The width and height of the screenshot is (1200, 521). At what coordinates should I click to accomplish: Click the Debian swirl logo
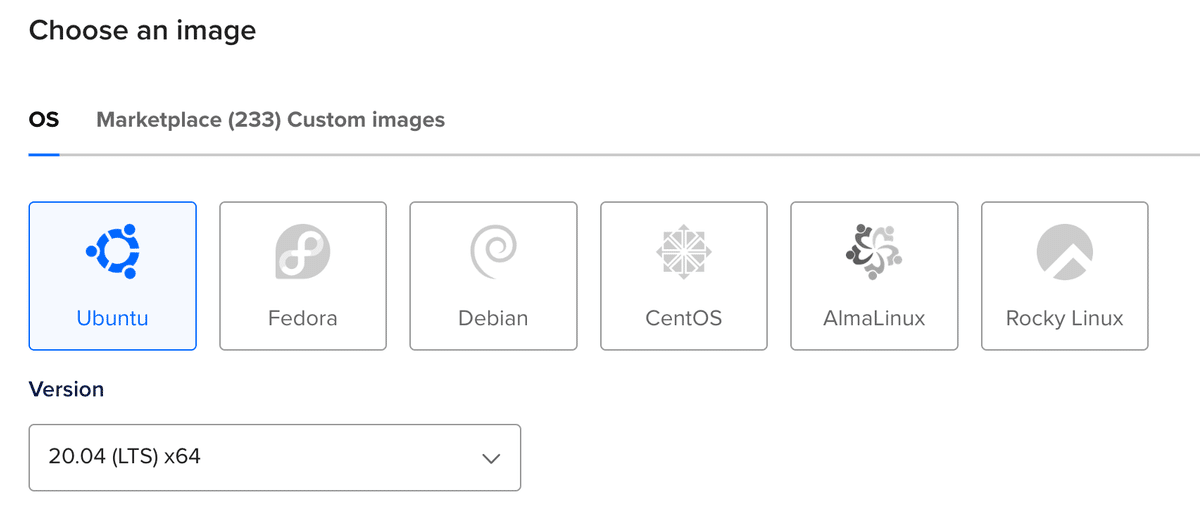pyautogui.click(x=493, y=252)
